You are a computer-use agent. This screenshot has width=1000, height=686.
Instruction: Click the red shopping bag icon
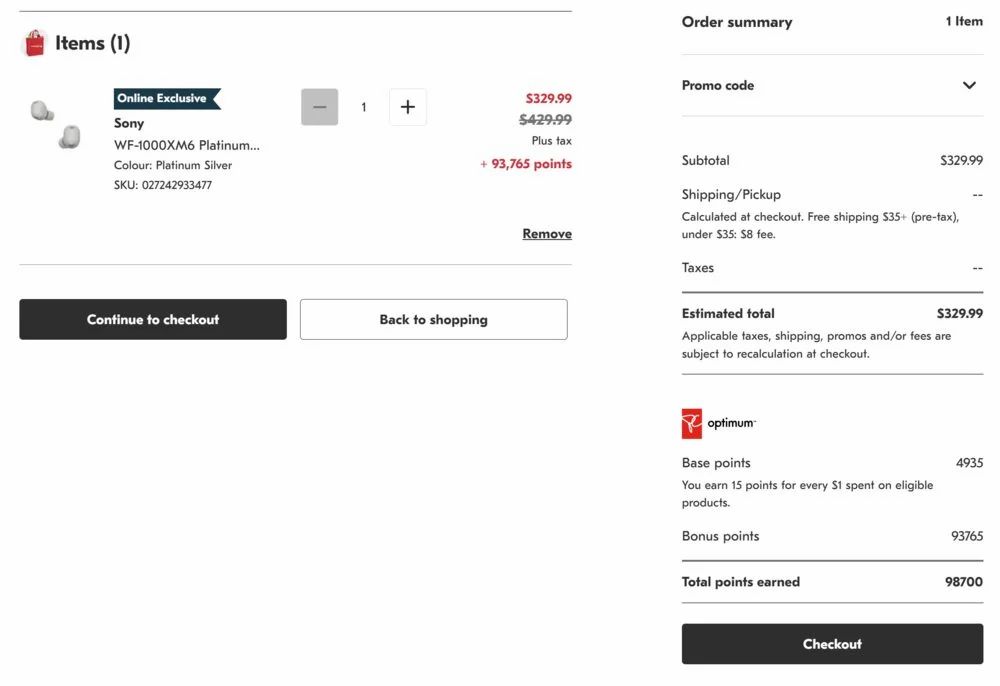(34, 43)
